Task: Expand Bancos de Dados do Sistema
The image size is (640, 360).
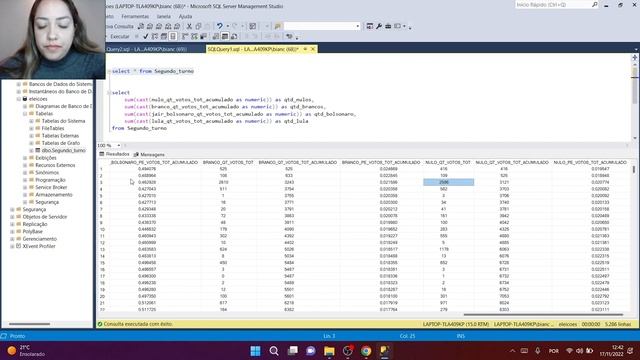Action: point(19,84)
